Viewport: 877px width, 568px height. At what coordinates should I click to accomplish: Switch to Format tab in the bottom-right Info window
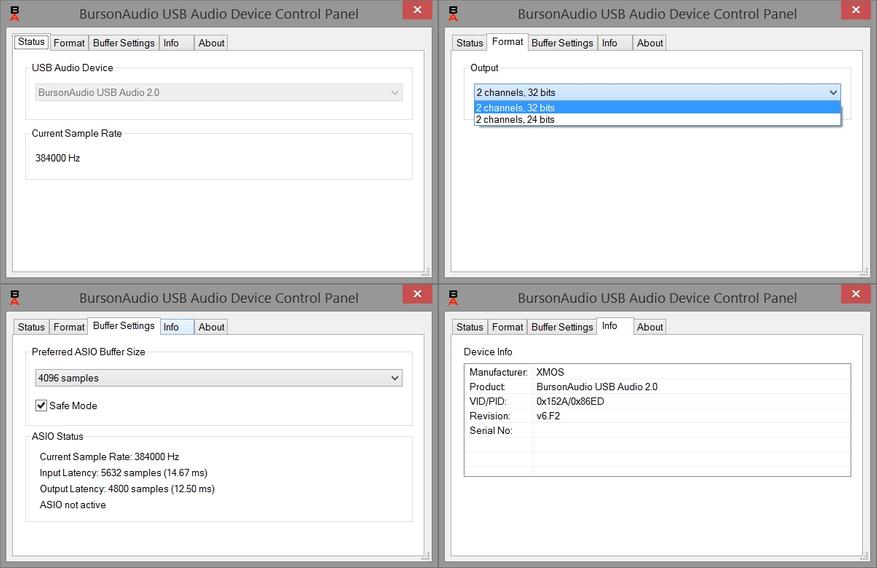tap(507, 327)
